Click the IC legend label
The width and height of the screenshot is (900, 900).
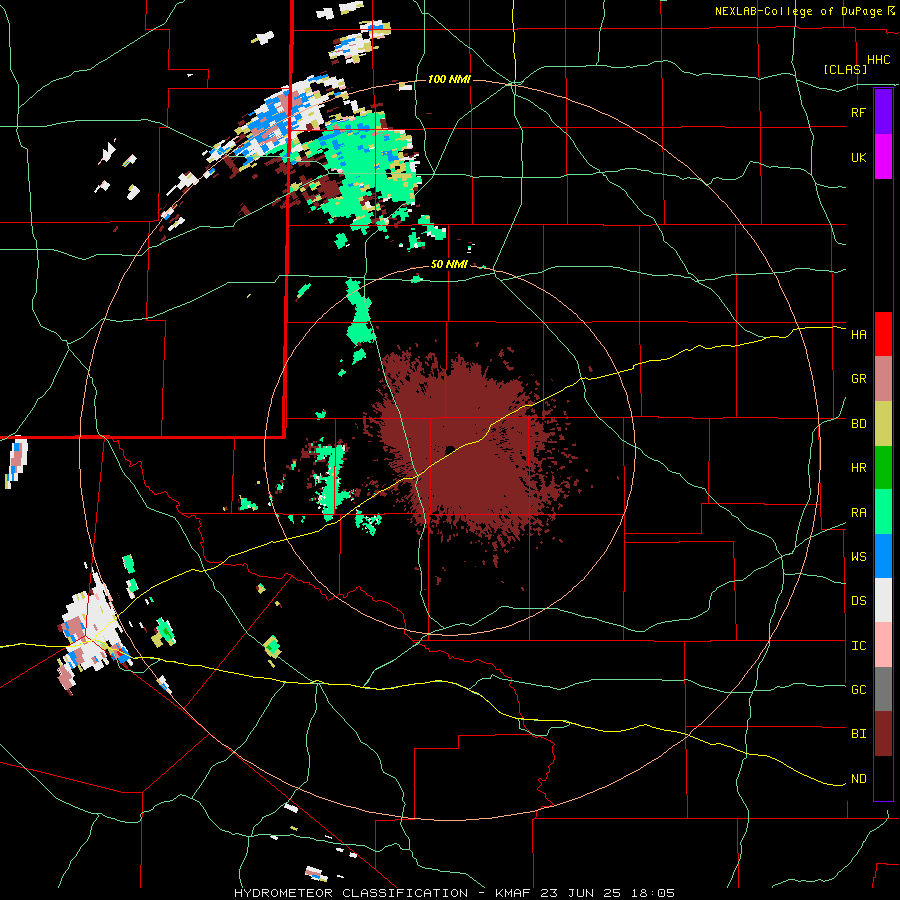[858, 646]
